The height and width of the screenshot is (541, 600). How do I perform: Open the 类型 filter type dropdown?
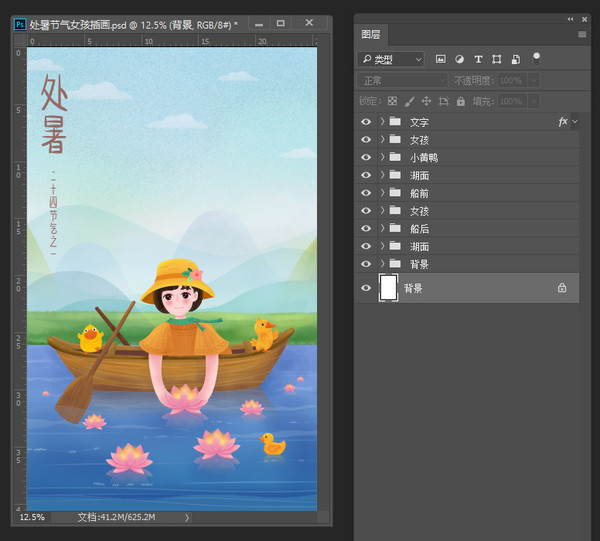(x=391, y=59)
